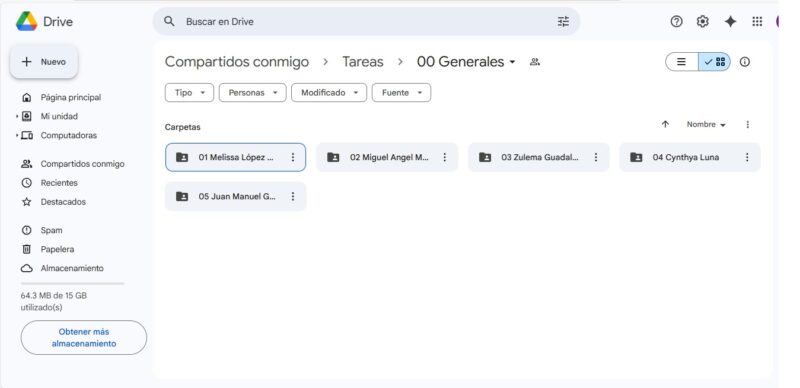Expand the Mi unidad tree arrow

coord(17,116)
